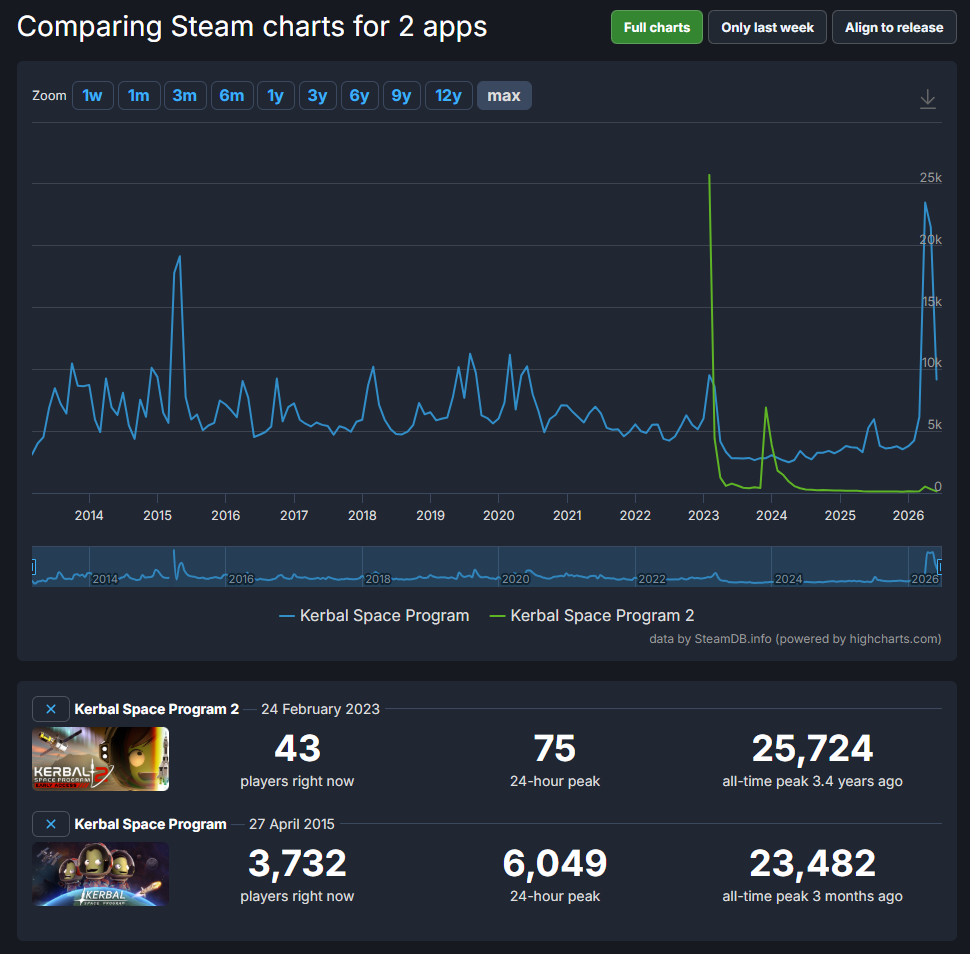Image resolution: width=970 pixels, height=954 pixels.
Task: Grab the right navigator range handle
Action: pos(940,566)
